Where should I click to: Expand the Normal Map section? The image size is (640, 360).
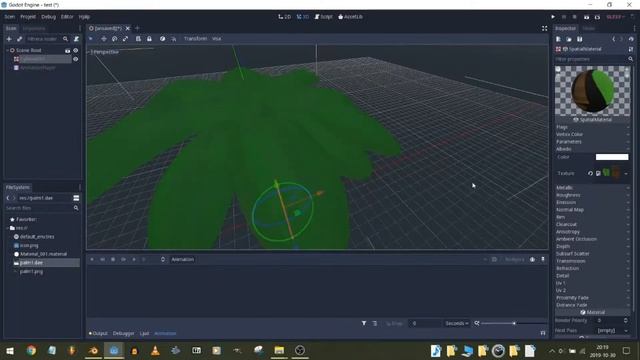pyautogui.click(x=592, y=210)
